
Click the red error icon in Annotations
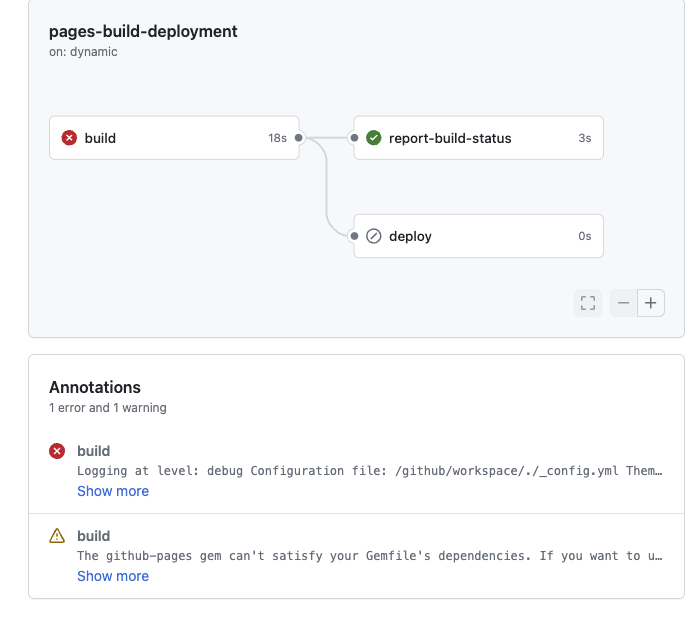[57, 451]
